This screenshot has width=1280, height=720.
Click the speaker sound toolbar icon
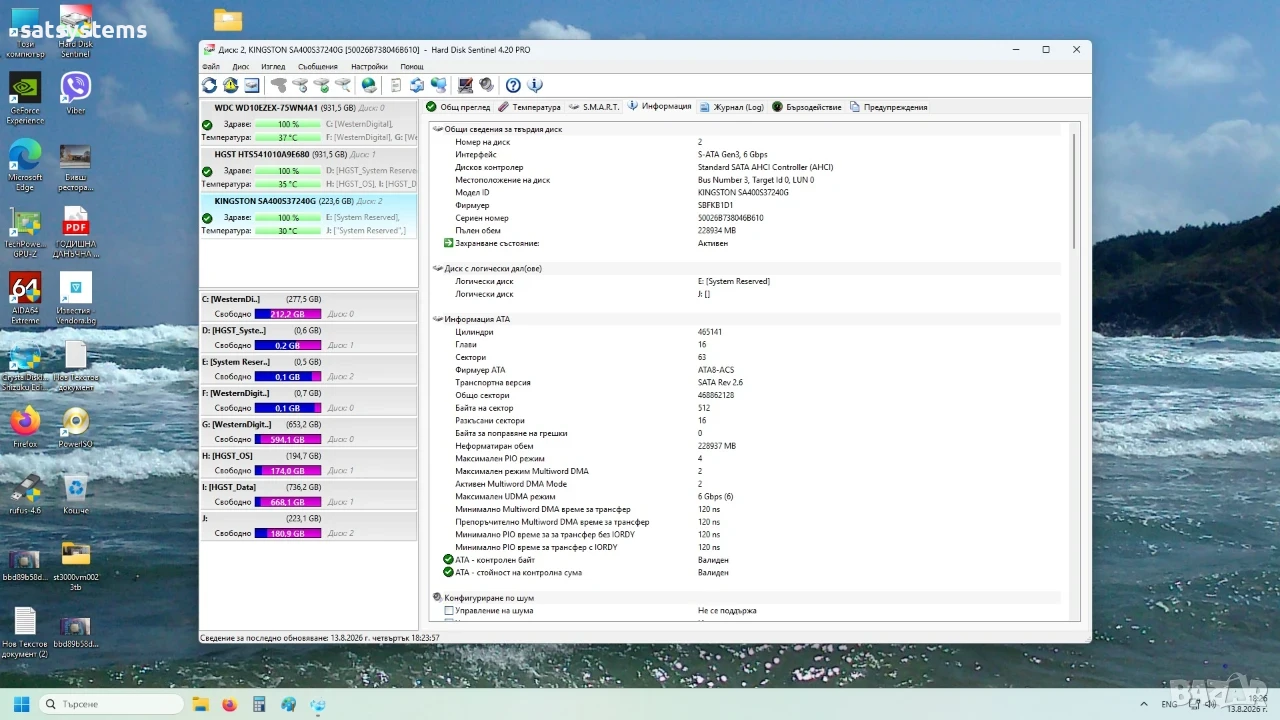point(486,86)
